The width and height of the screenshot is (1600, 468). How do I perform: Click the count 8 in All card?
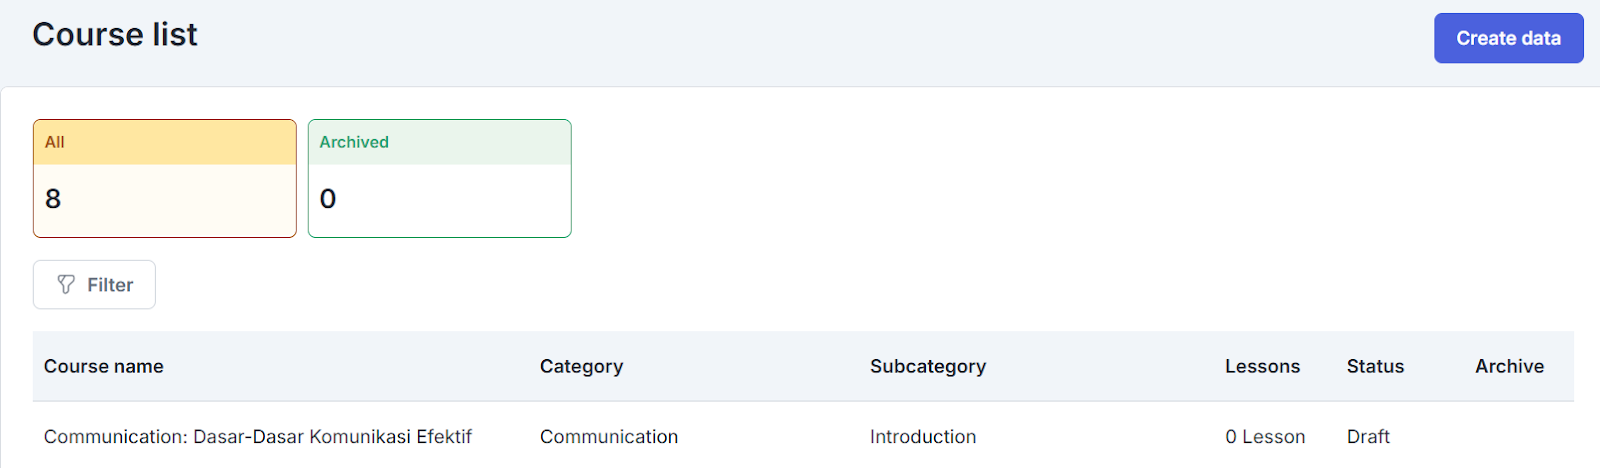click(x=53, y=199)
